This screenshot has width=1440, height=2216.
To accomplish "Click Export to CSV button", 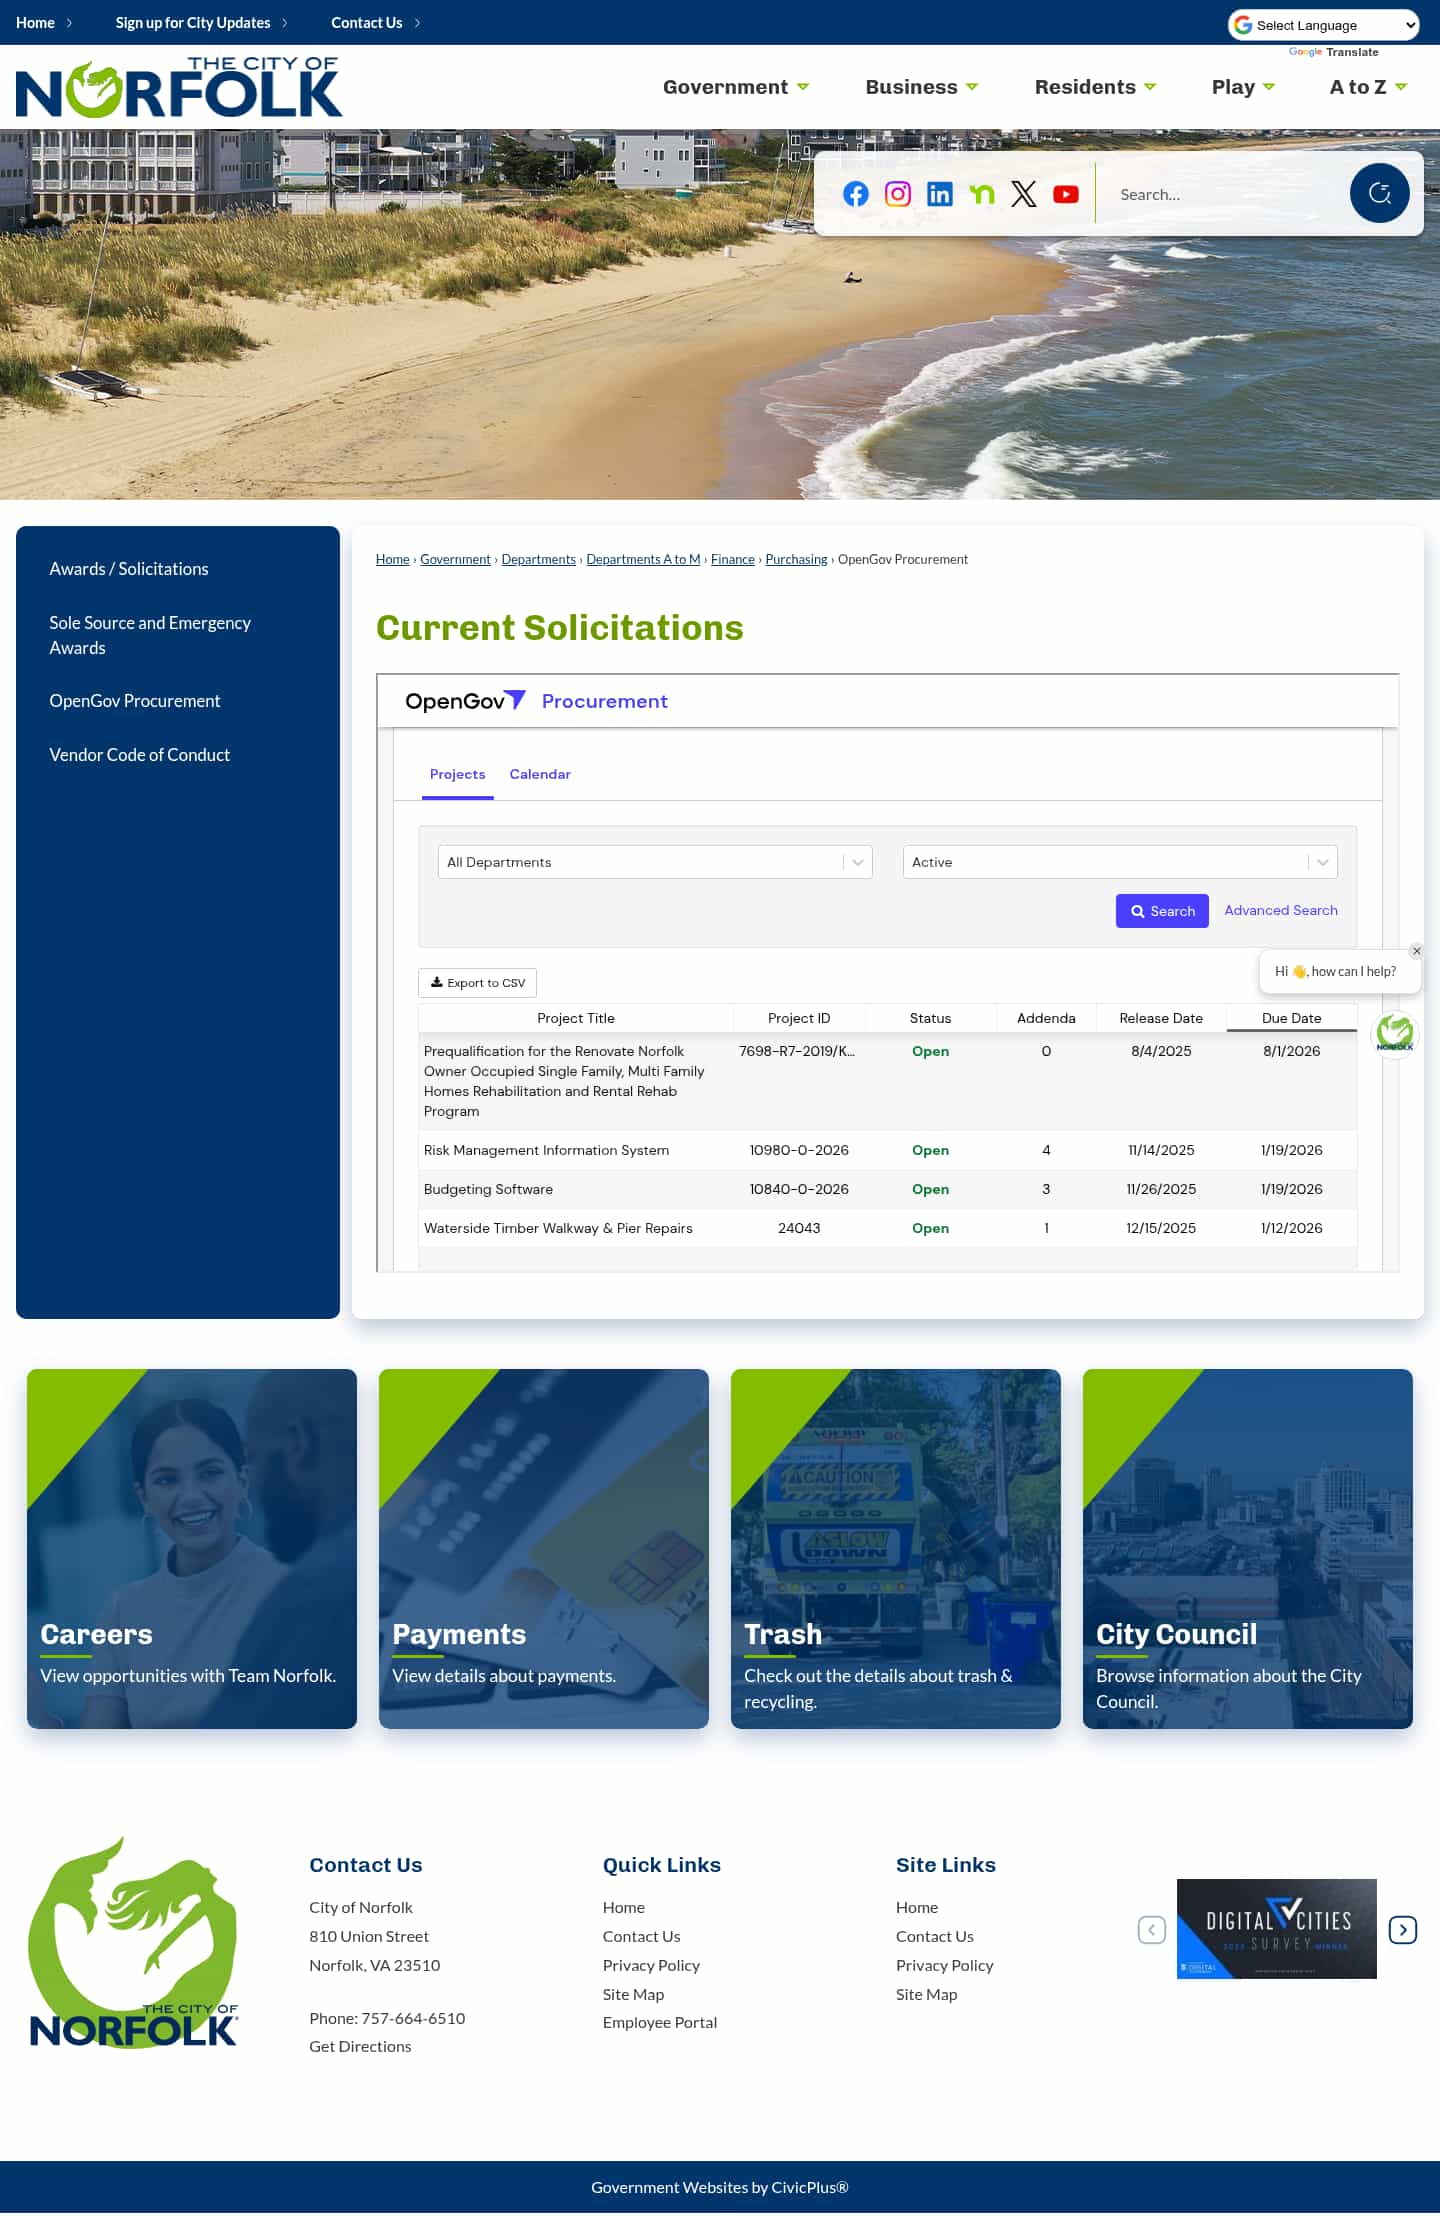I will point(477,983).
